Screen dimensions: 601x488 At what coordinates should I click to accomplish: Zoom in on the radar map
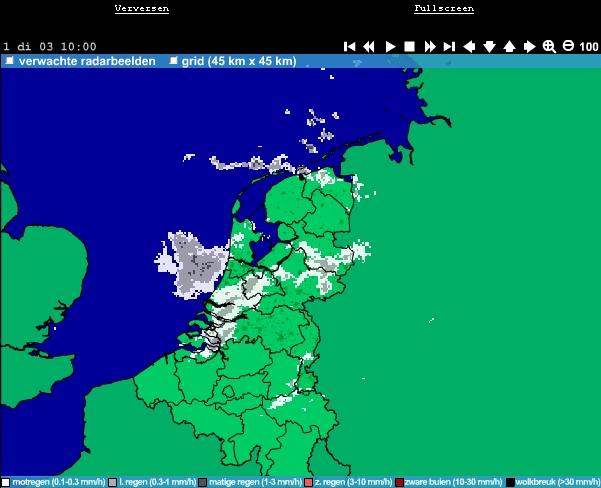pyautogui.click(x=549, y=47)
